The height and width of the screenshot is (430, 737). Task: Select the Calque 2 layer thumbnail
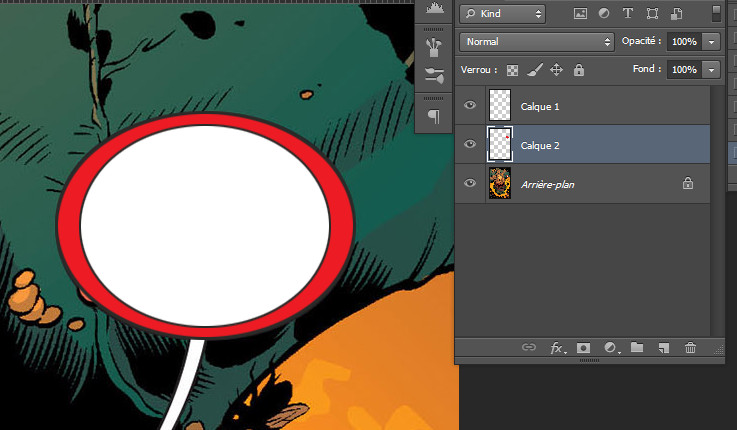500,144
